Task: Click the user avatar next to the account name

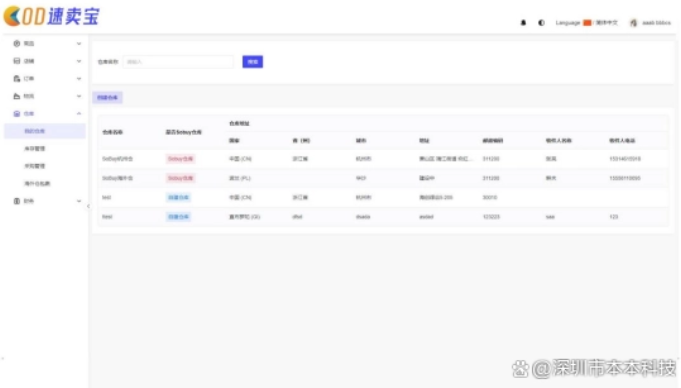Action: (634, 23)
